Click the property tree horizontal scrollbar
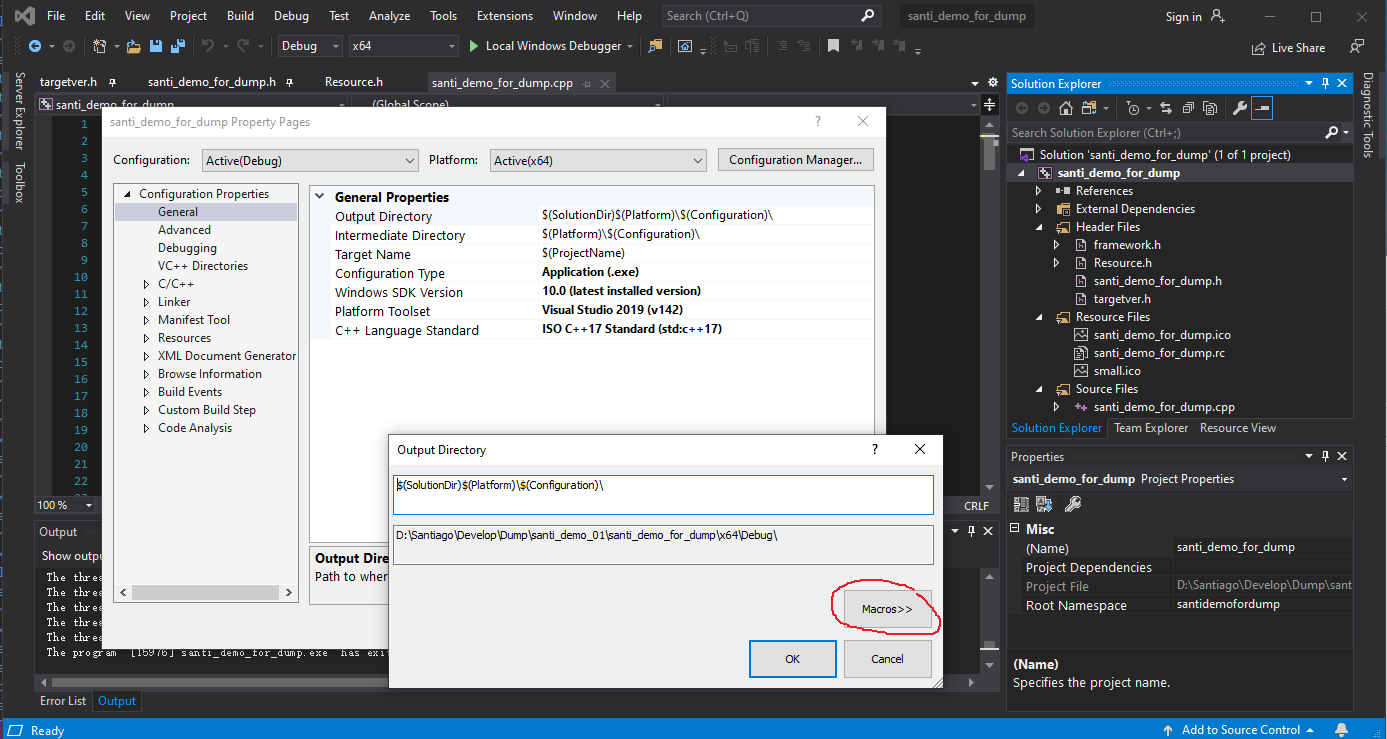Image resolution: width=1387 pixels, height=739 pixels. [x=205, y=593]
